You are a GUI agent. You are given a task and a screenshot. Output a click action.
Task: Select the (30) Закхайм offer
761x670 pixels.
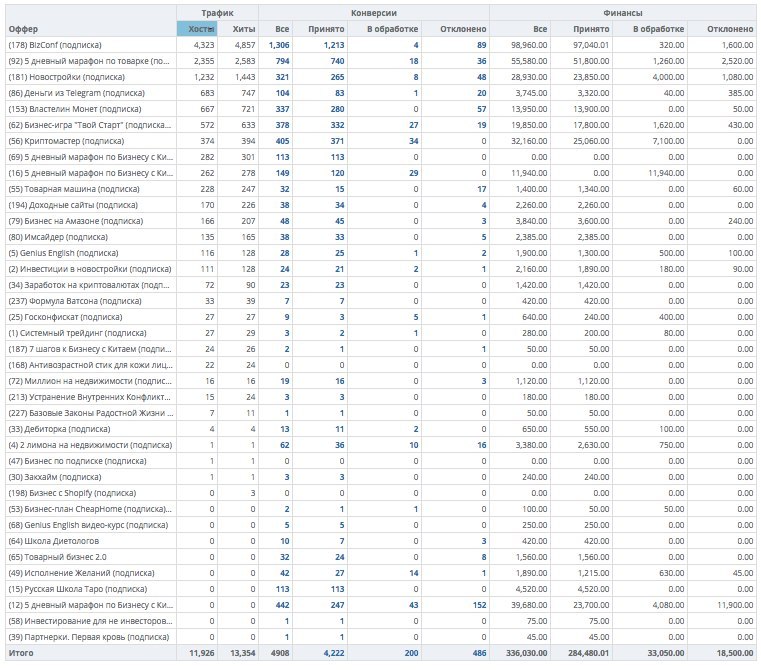pyautogui.click(x=55, y=478)
